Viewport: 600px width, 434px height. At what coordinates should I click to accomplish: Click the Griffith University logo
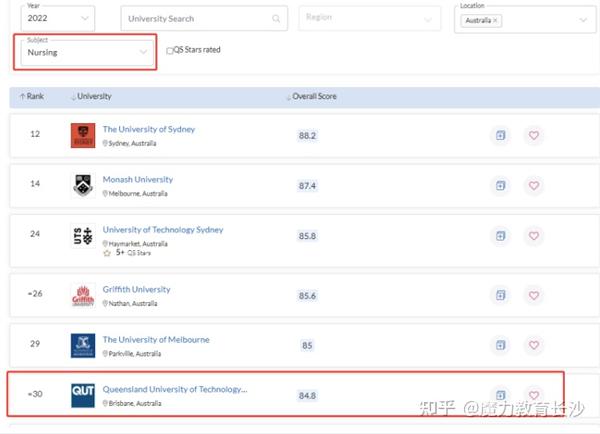(x=83, y=295)
